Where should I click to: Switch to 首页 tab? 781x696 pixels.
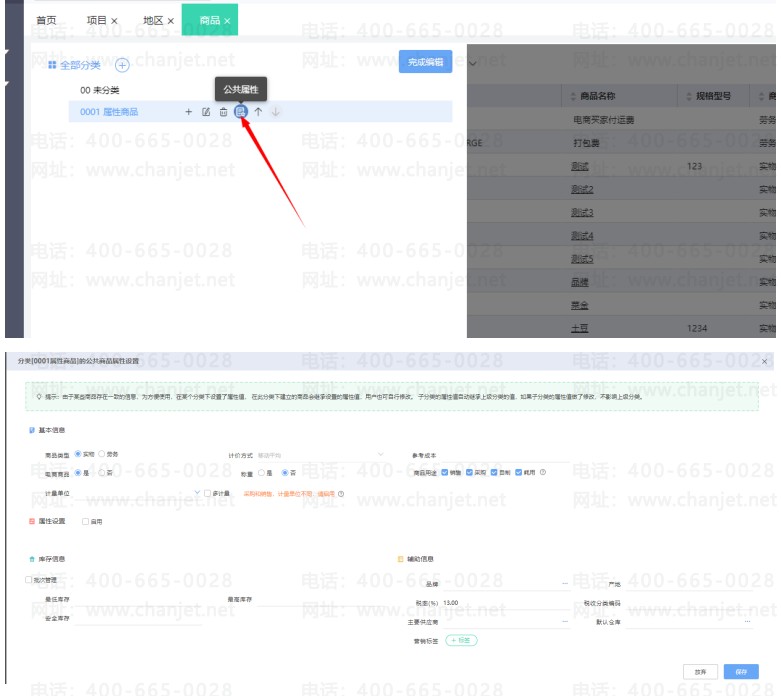[46, 20]
